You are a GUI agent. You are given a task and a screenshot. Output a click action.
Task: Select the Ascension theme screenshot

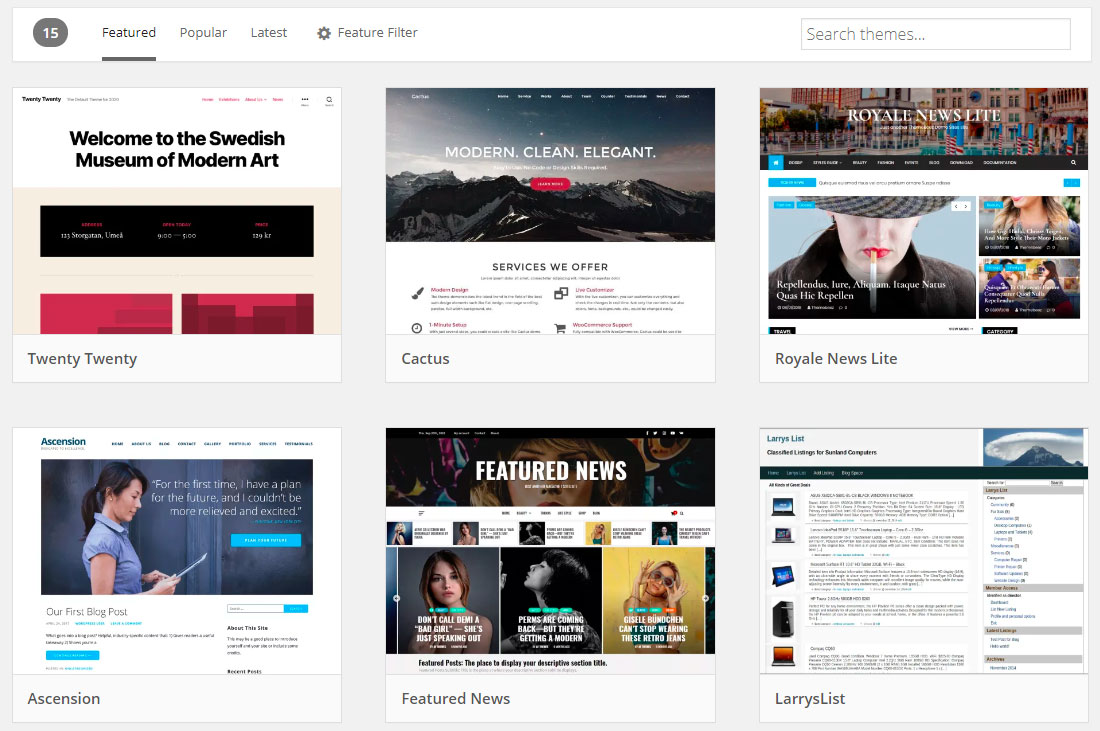coord(176,550)
